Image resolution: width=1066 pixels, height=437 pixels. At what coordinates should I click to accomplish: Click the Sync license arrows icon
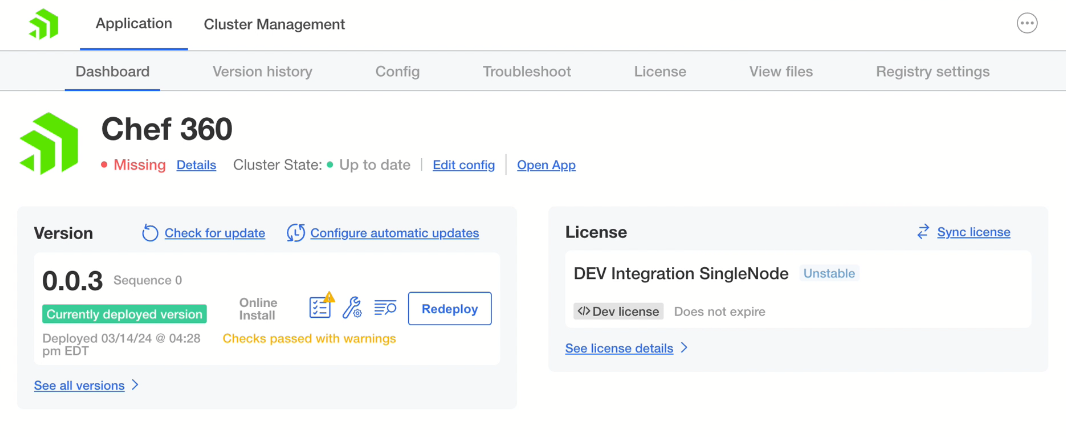[923, 232]
